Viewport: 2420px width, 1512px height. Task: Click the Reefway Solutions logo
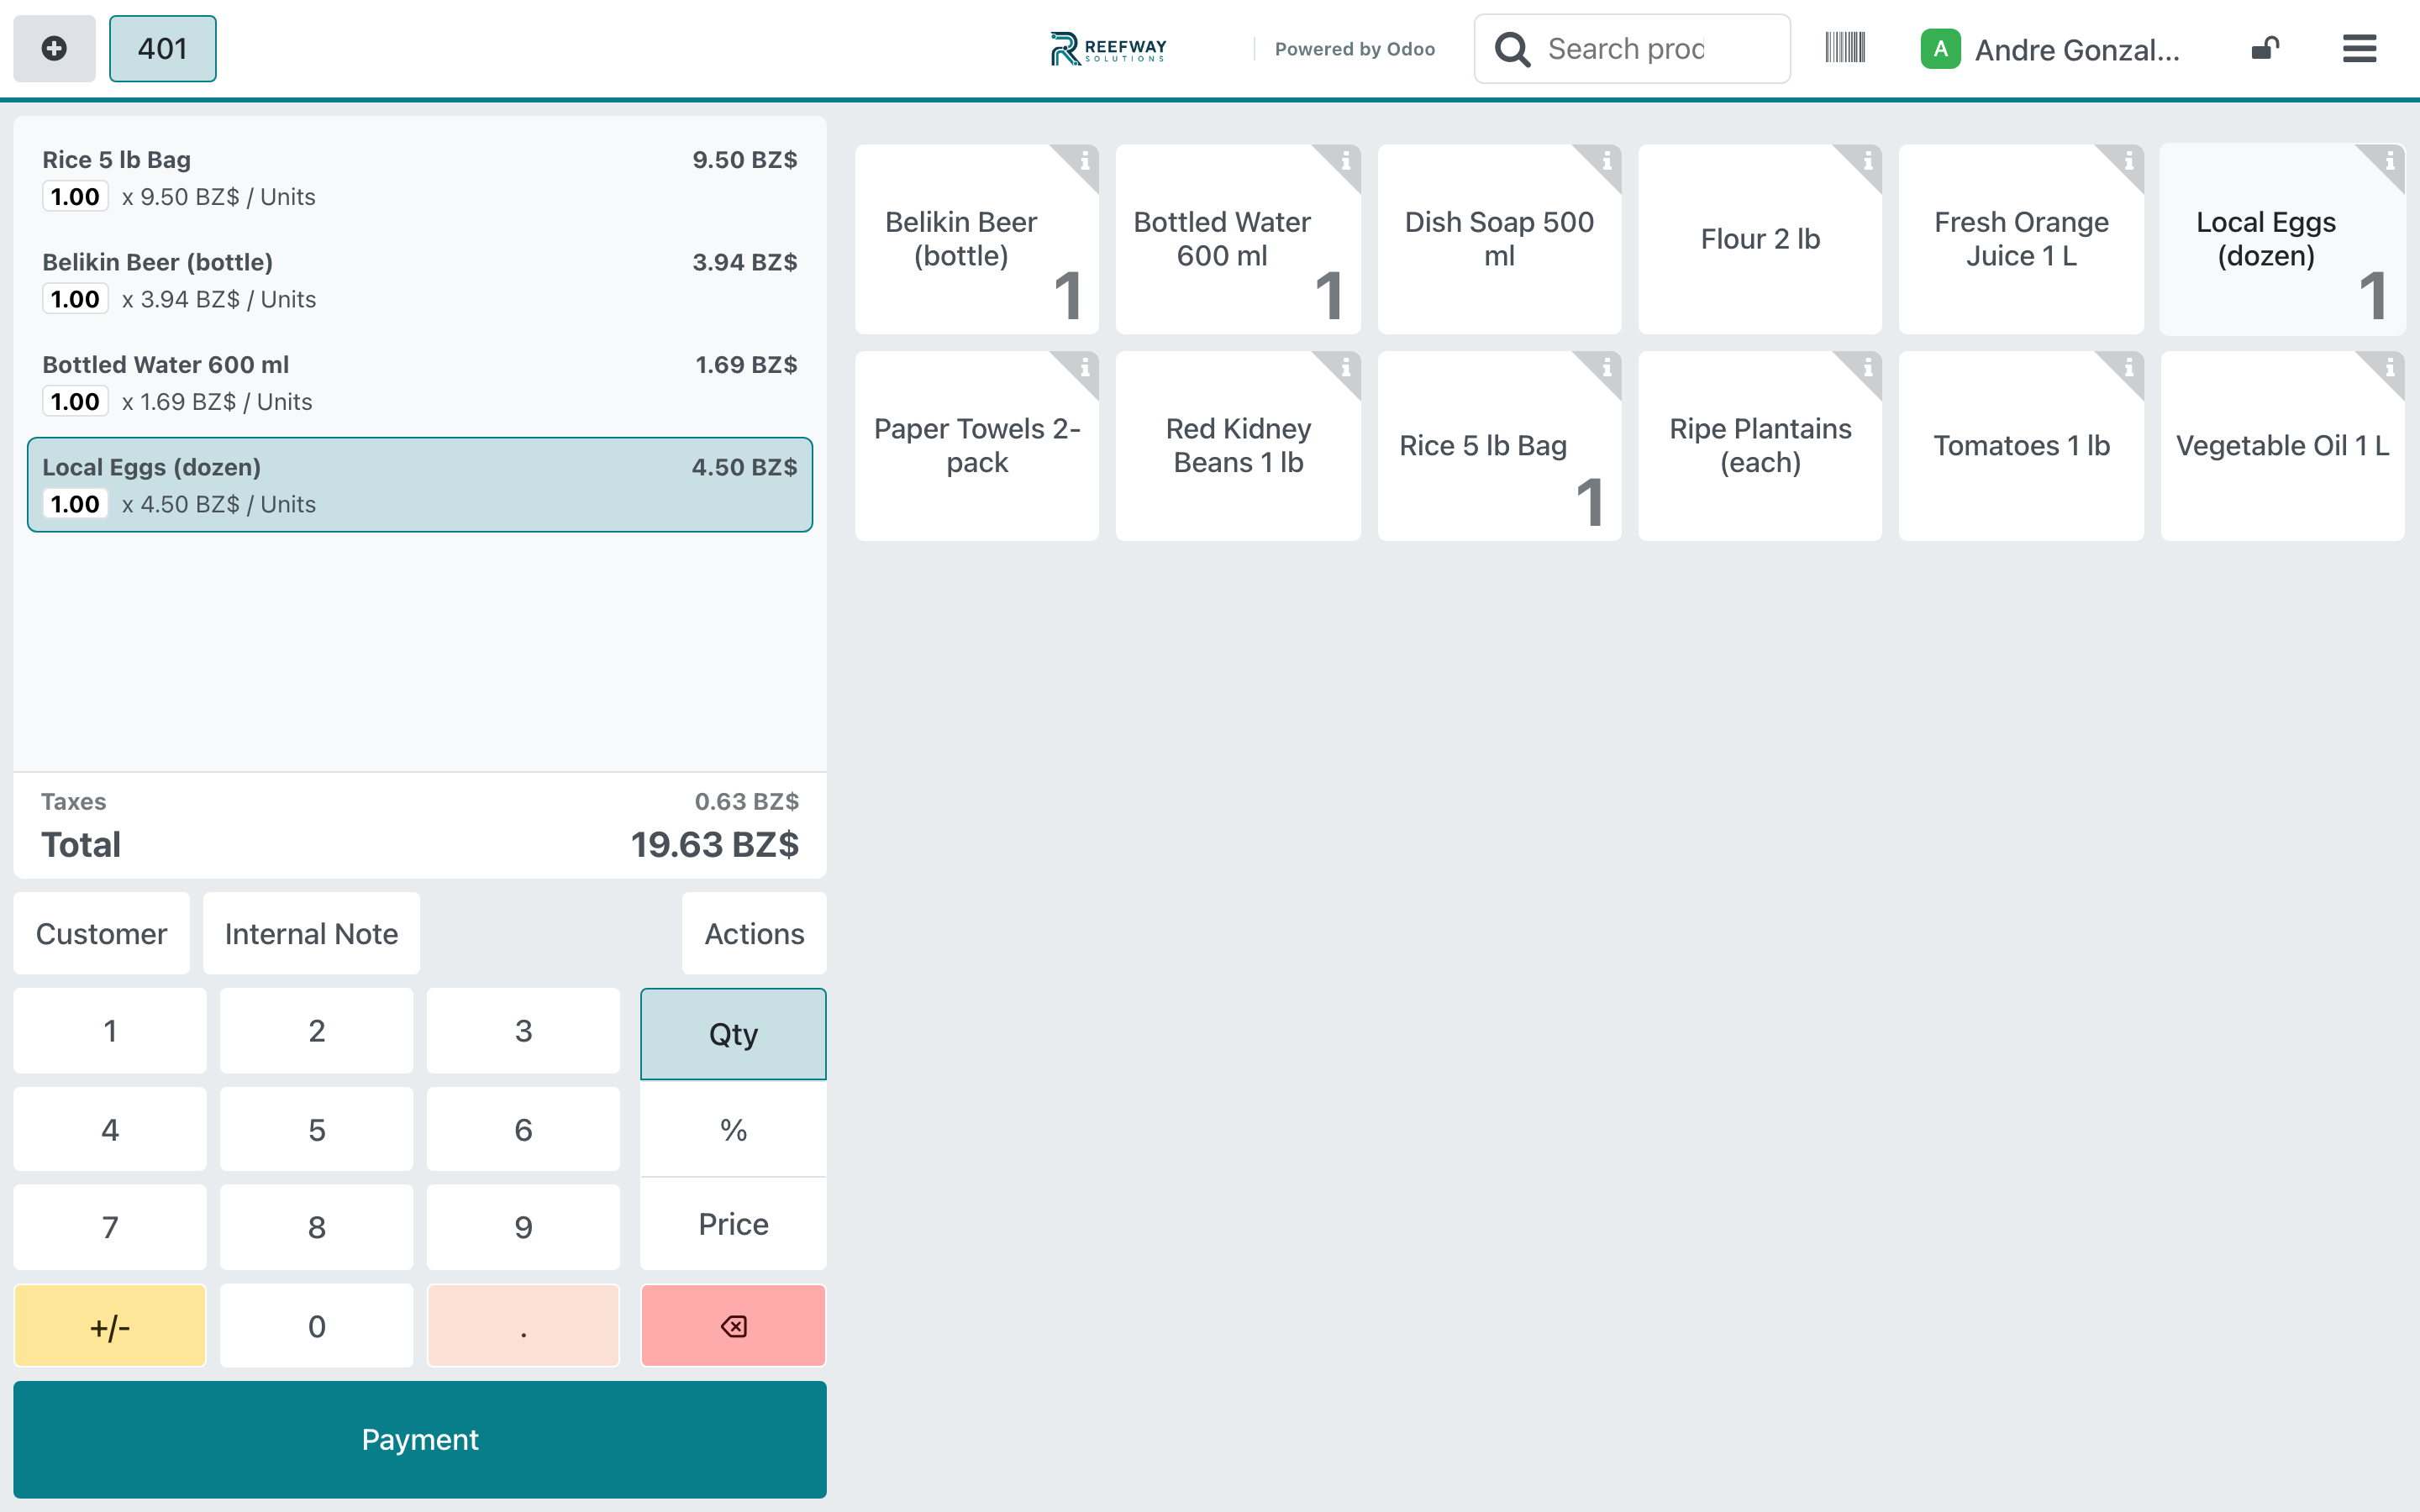[x=1108, y=48]
